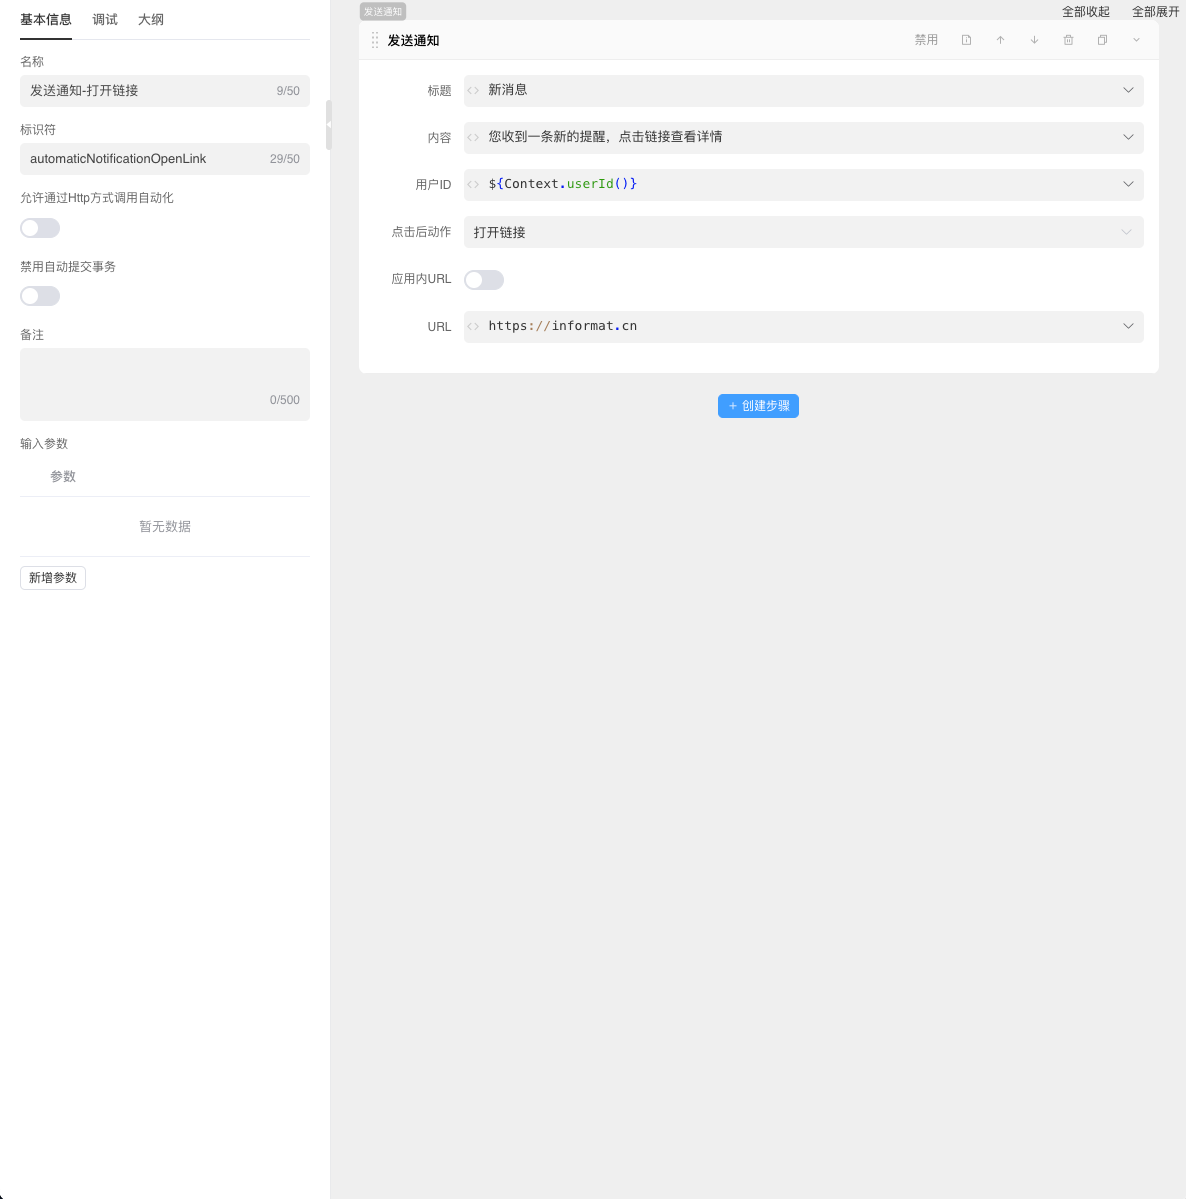
Task: Click expression code icon beside URL field
Action: point(474,326)
